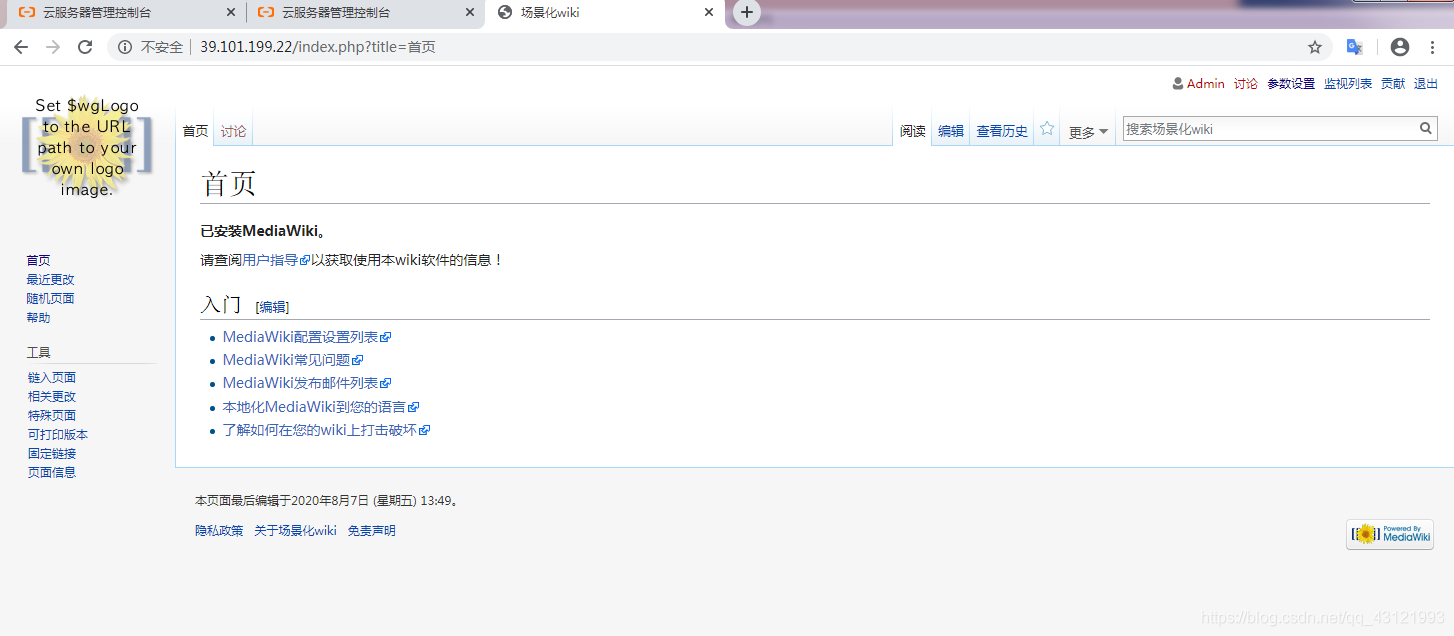1454x636 pixels.
Task: Open 了解如何在您的wiki上打击破坏 link
Action: (326, 430)
